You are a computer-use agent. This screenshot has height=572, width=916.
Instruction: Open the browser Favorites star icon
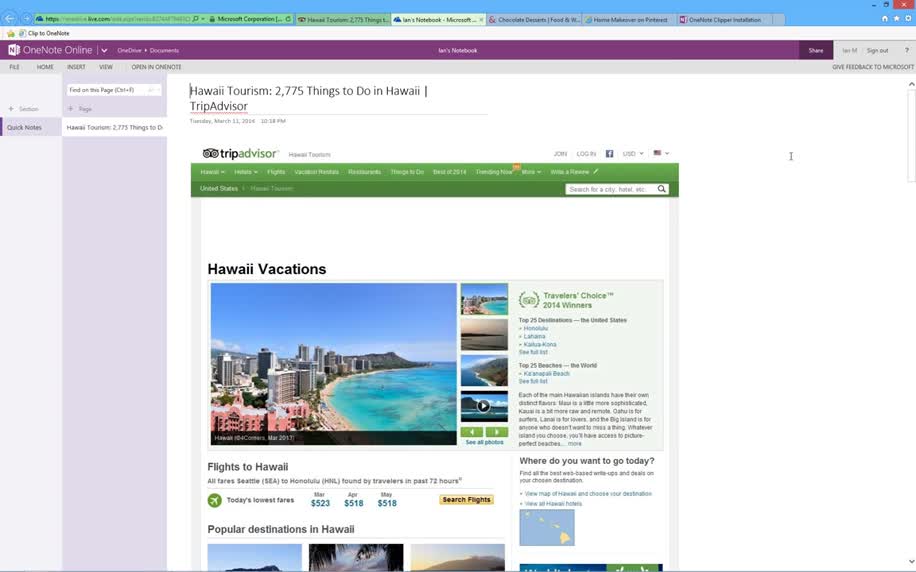coord(896,19)
